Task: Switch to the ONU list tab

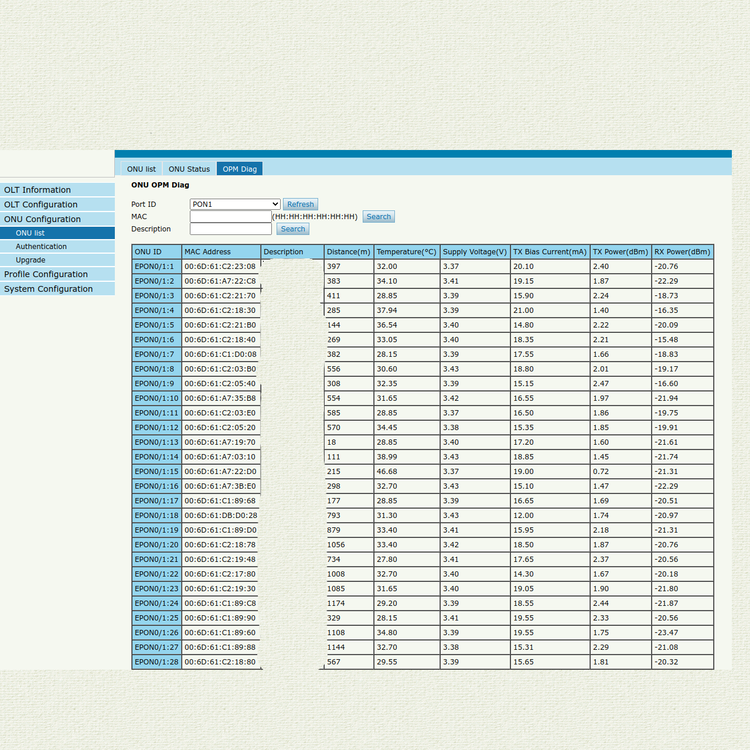Action: [141, 169]
